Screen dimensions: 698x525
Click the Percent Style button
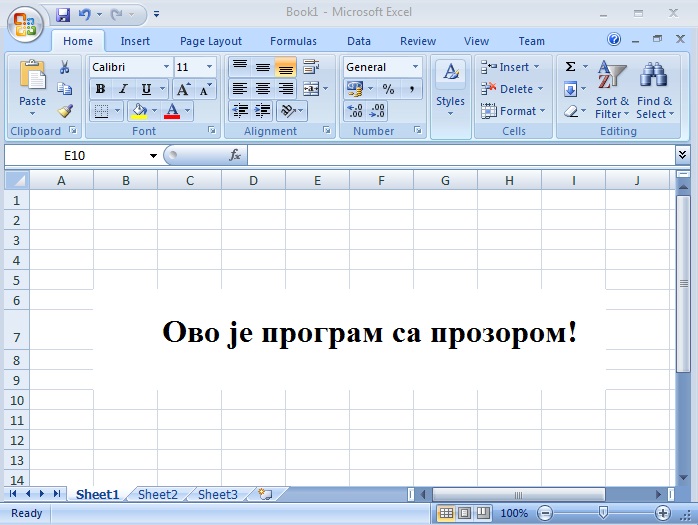coord(388,89)
